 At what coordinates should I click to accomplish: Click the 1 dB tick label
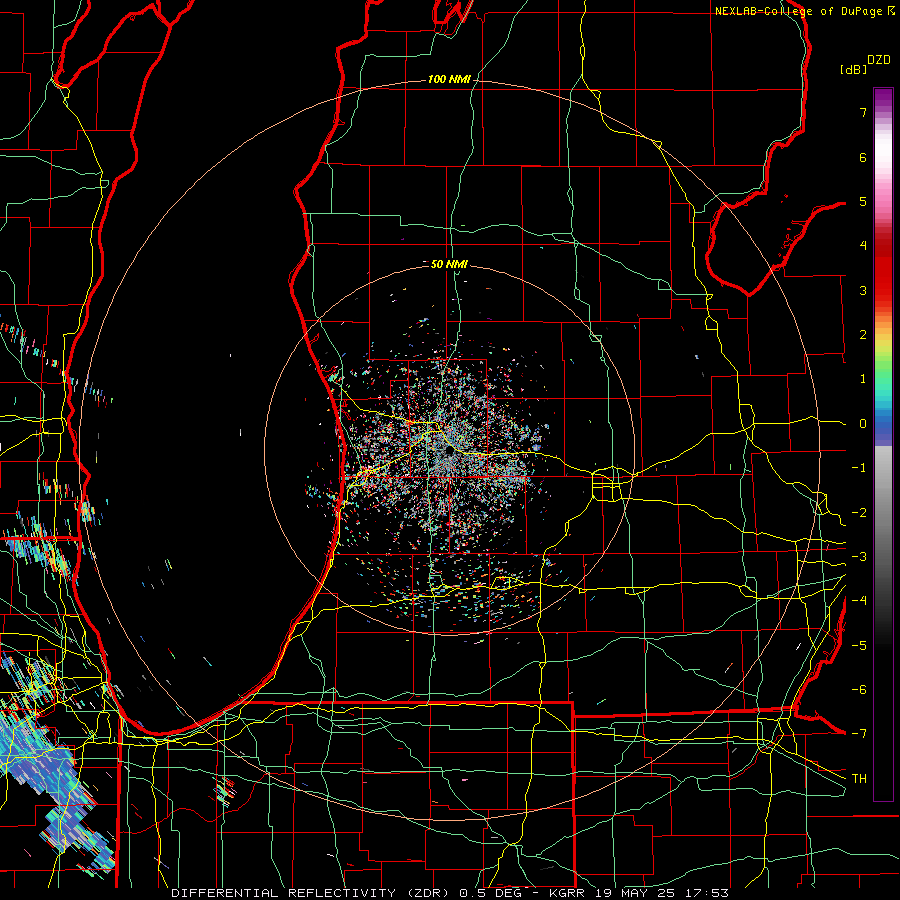863,379
